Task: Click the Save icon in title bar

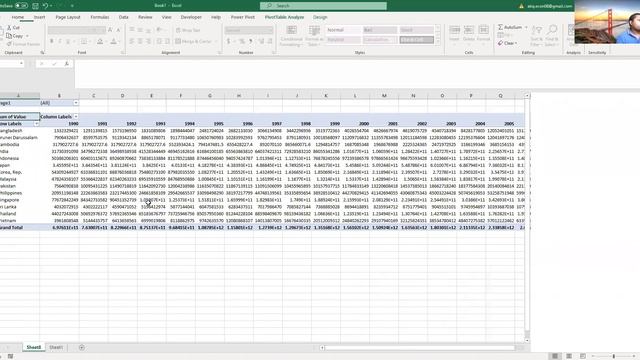Action: pos(36,6)
